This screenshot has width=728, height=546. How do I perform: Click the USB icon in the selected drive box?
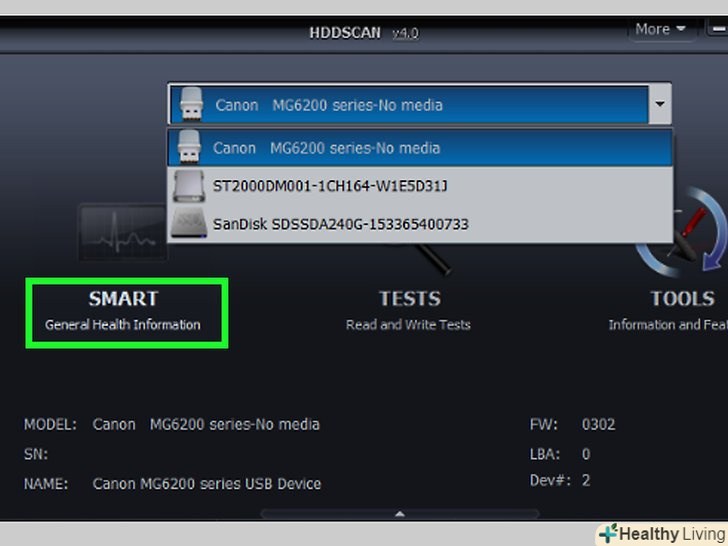tap(191, 104)
